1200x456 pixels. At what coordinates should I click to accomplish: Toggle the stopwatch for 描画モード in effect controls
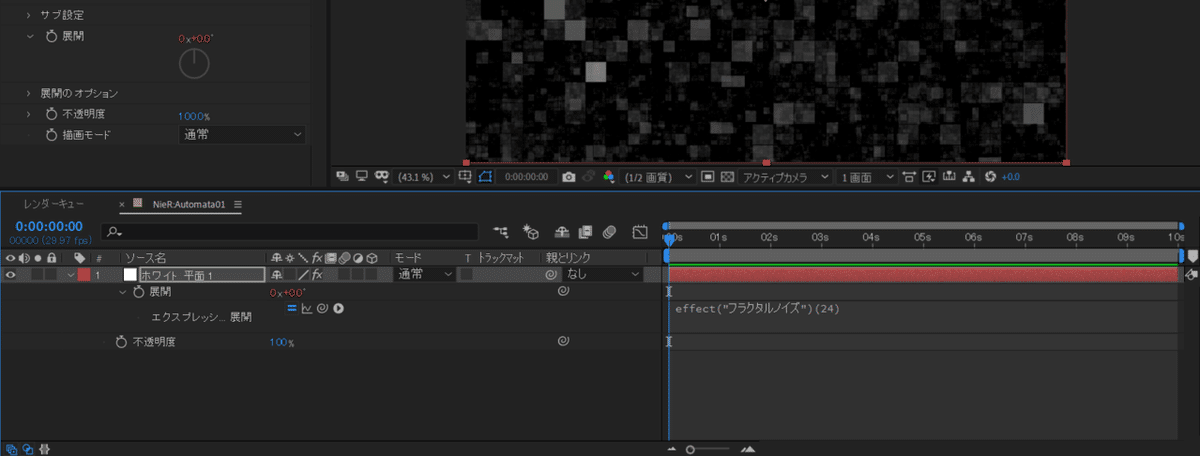(x=51, y=134)
